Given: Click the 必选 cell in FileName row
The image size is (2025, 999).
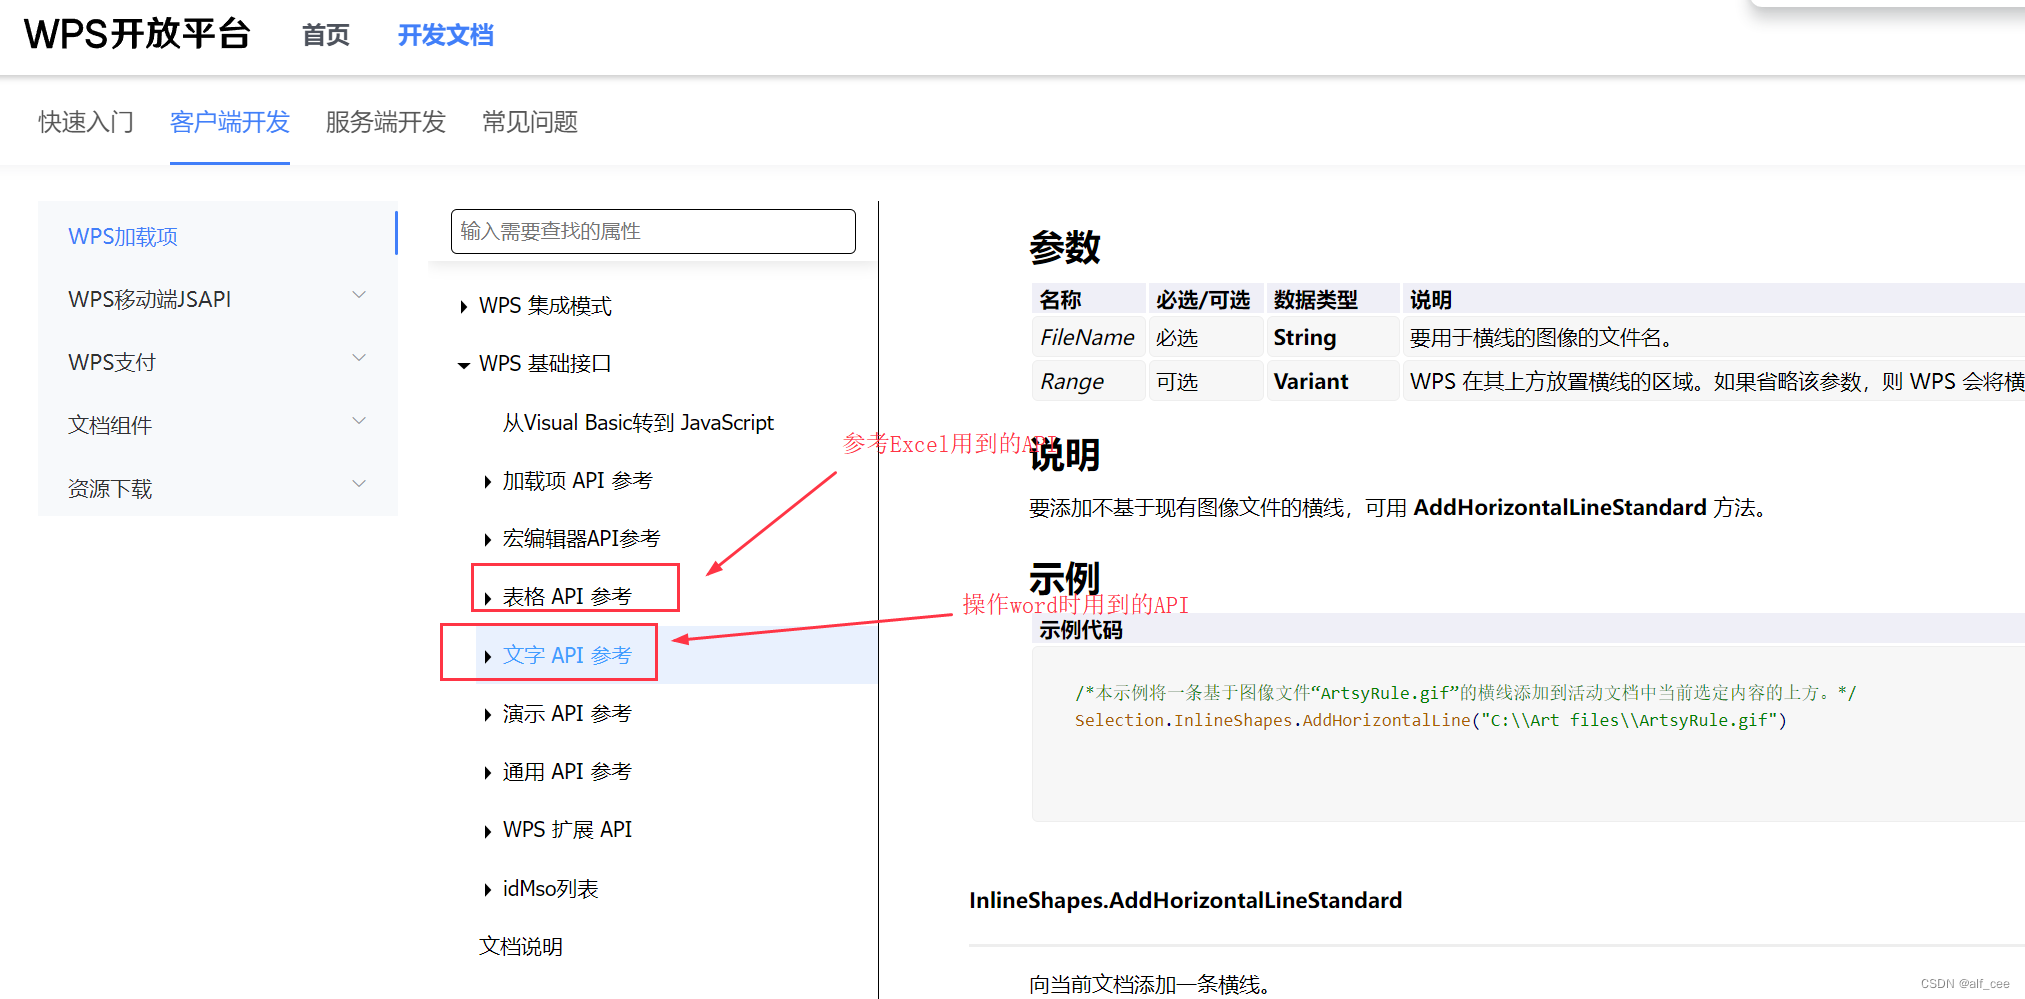Looking at the screenshot, I should [1205, 338].
